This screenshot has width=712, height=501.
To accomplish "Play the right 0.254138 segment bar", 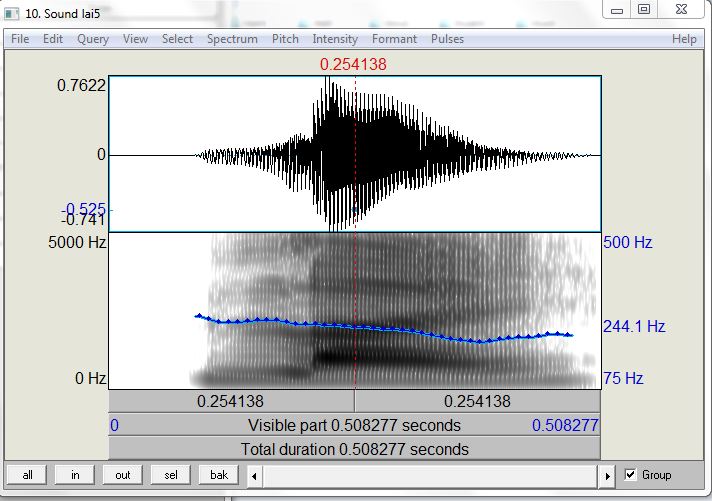I will click(478, 402).
